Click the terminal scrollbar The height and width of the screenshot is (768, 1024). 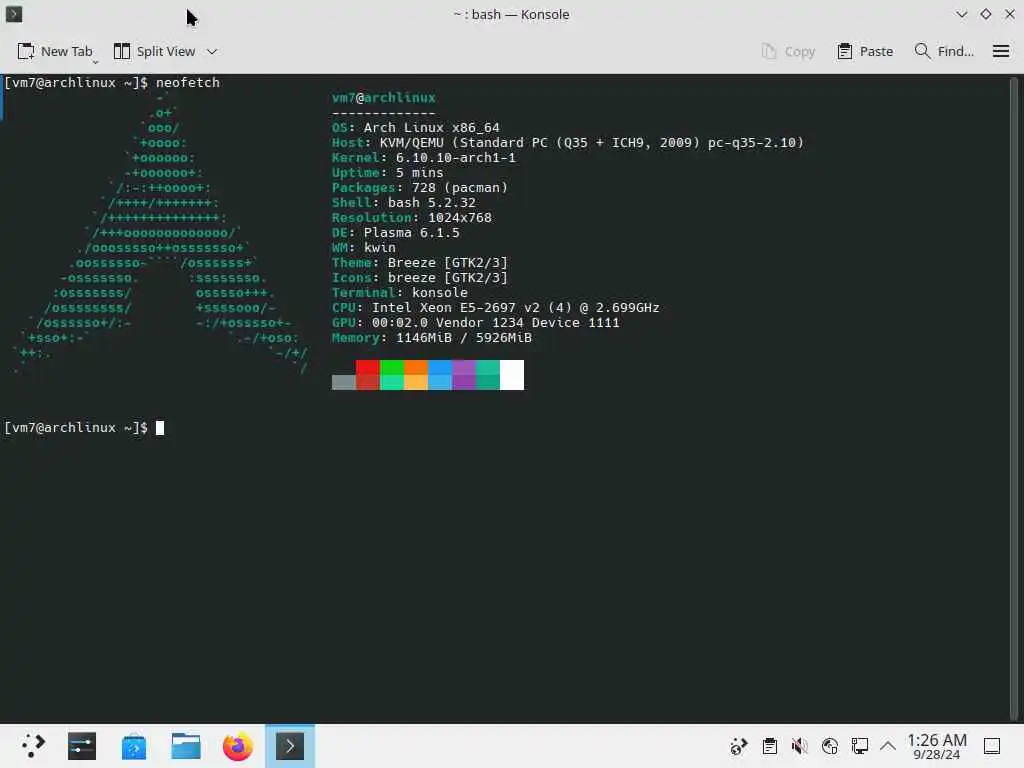(1014, 398)
